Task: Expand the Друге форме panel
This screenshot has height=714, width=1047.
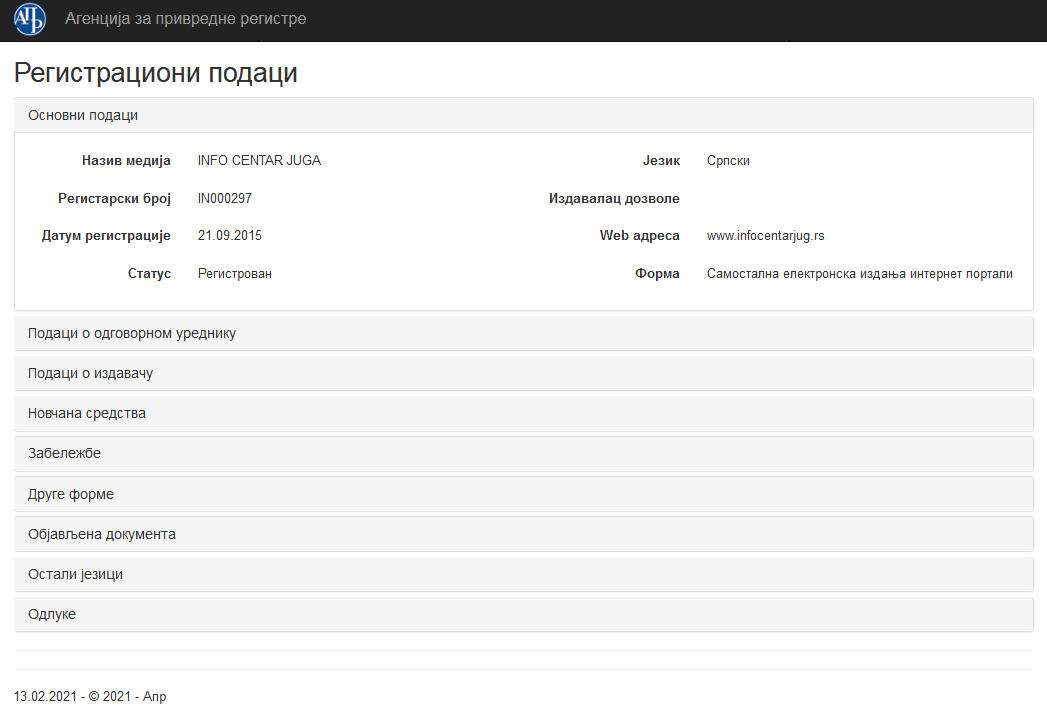Action: click(x=71, y=494)
